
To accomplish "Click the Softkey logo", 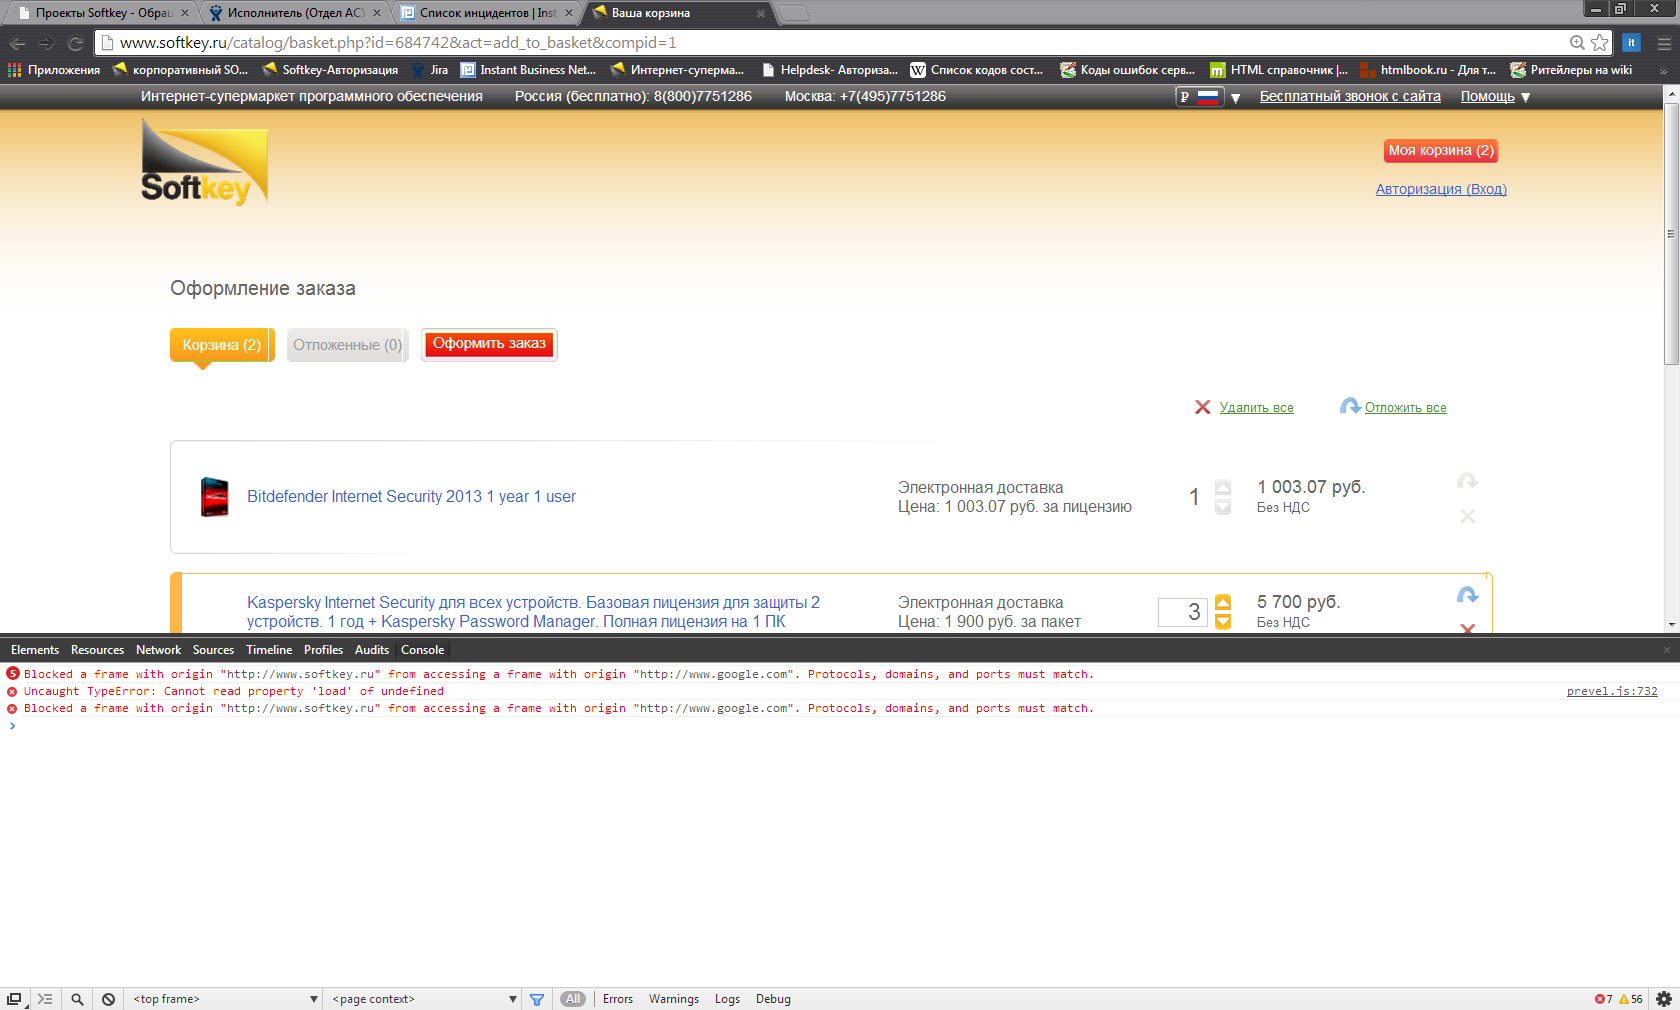I will [205, 162].
